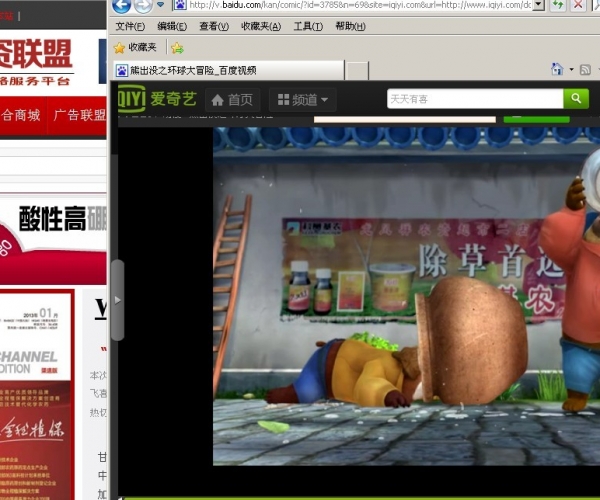Click the green search button

tap(576, 98)
